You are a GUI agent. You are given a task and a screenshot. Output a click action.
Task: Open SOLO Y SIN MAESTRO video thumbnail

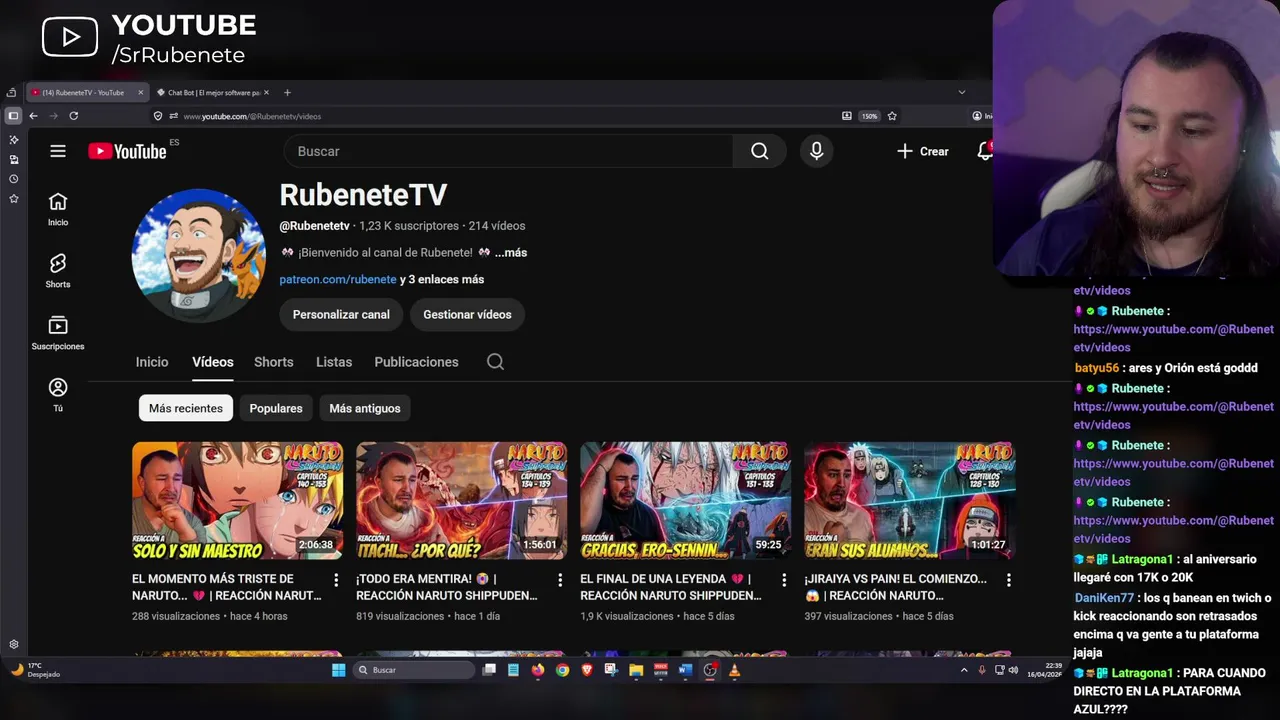[237, 501]
